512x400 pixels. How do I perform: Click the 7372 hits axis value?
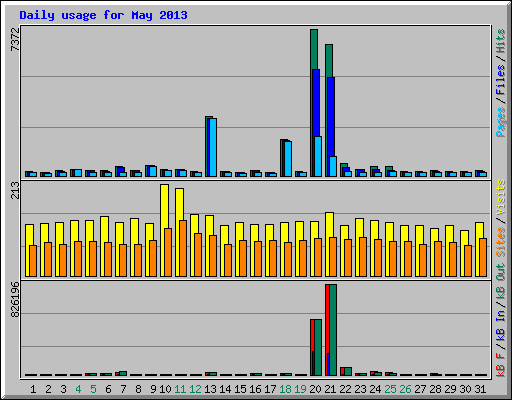pyautogui.click(x=15, y=40)
